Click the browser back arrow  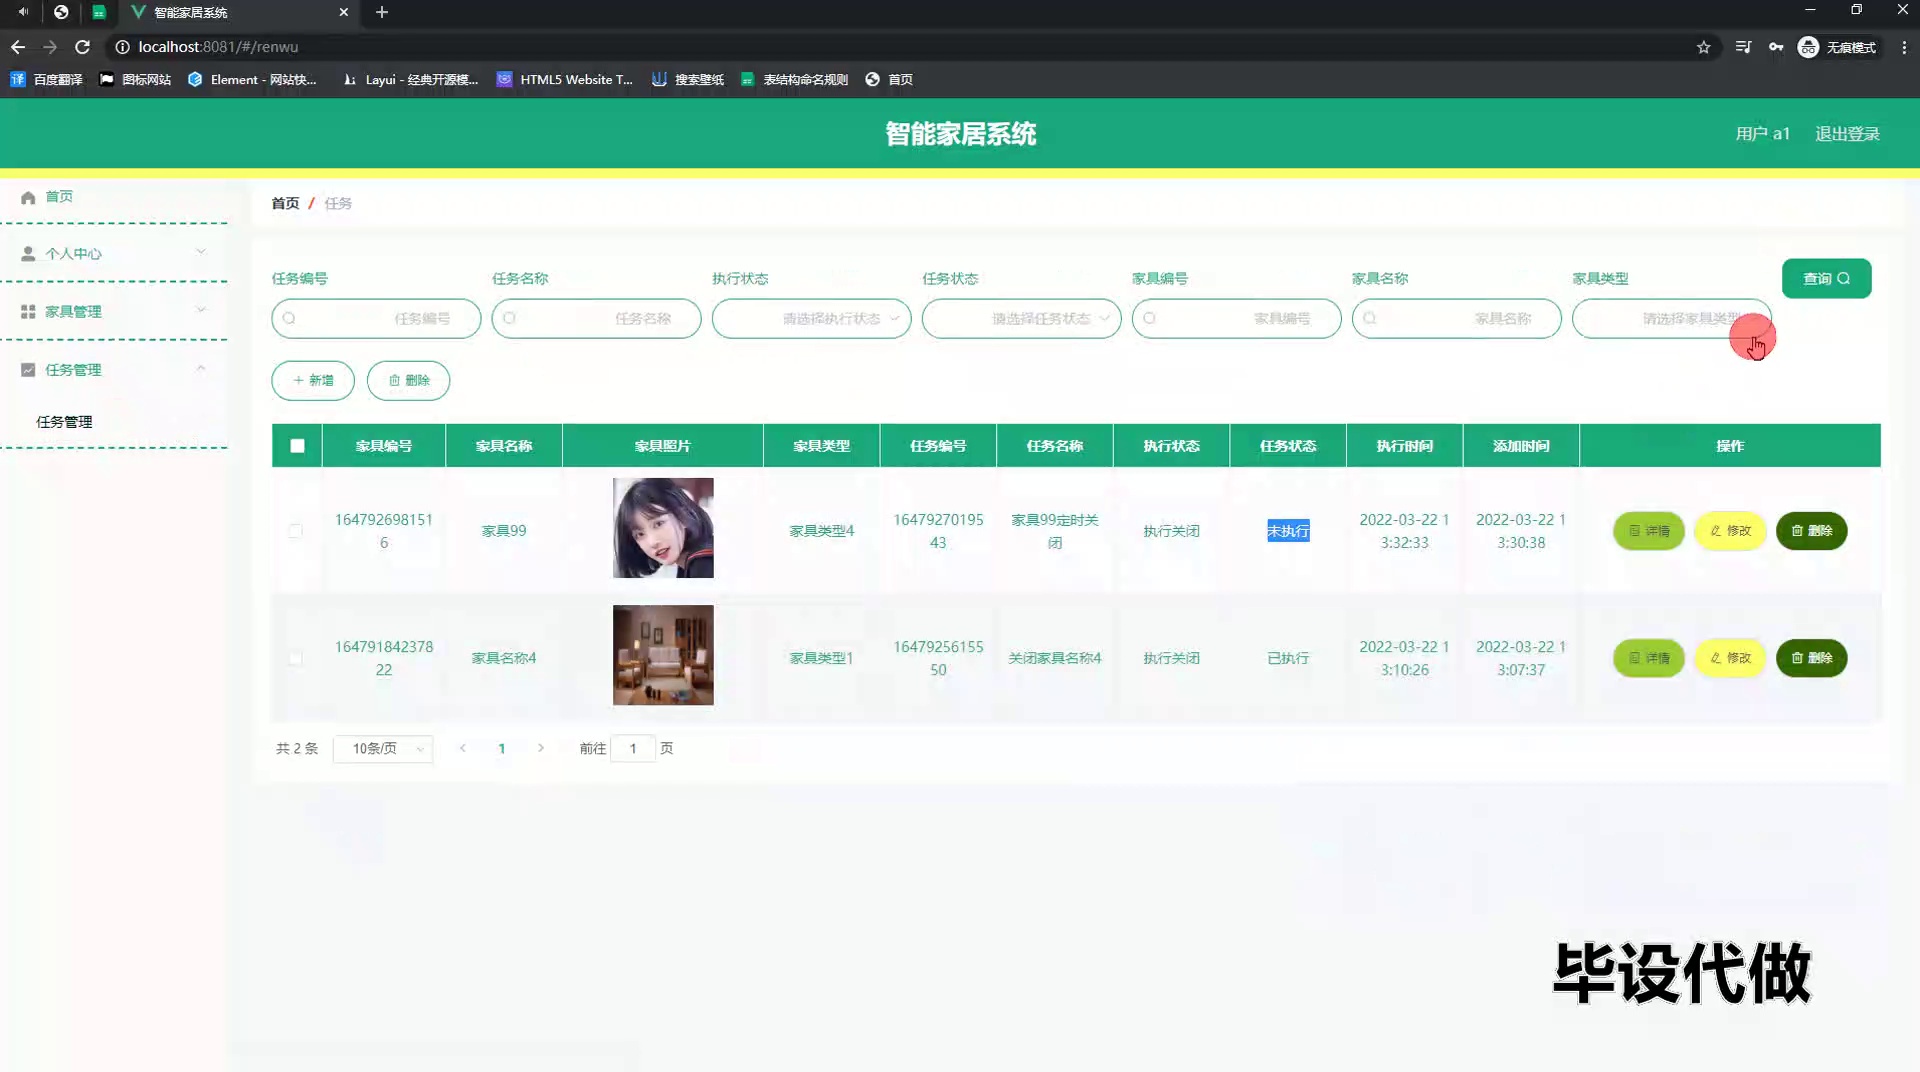point(18,47)
